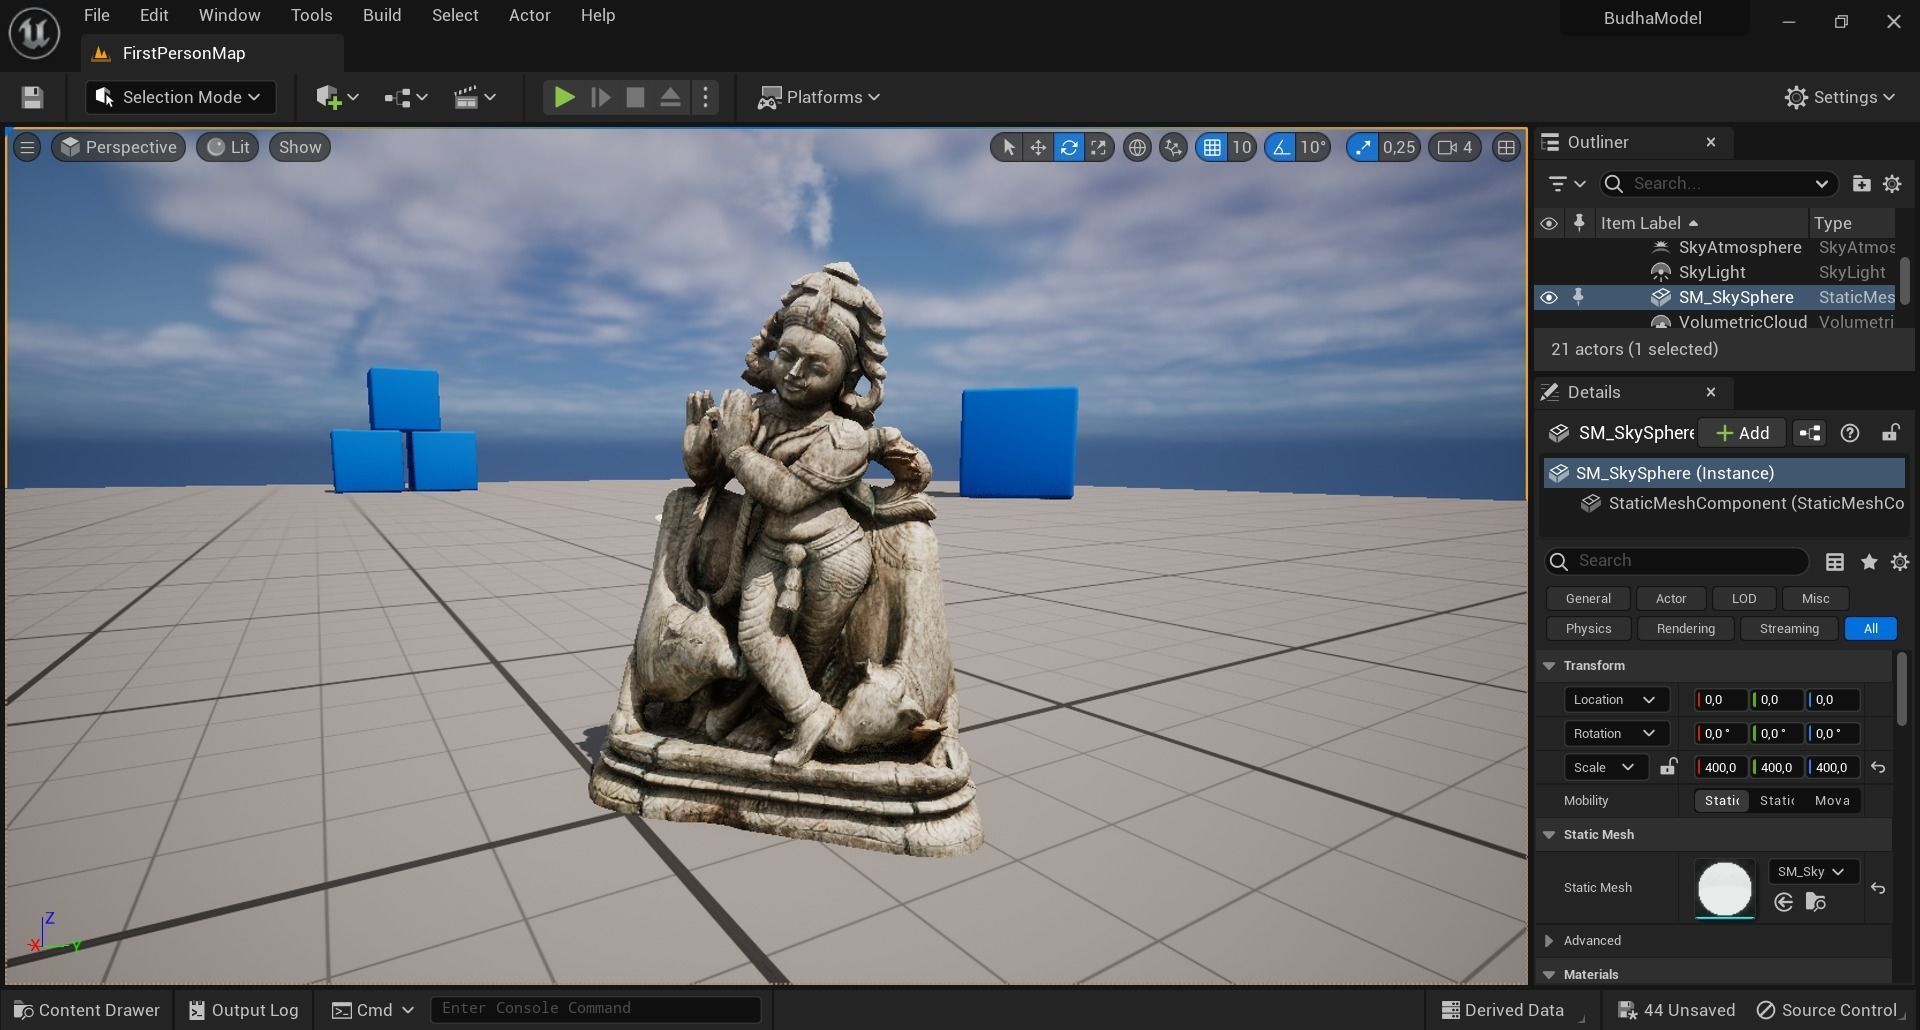
Task: Choose the Select objects tool in viewport
Action: (x=1008, y=148)
